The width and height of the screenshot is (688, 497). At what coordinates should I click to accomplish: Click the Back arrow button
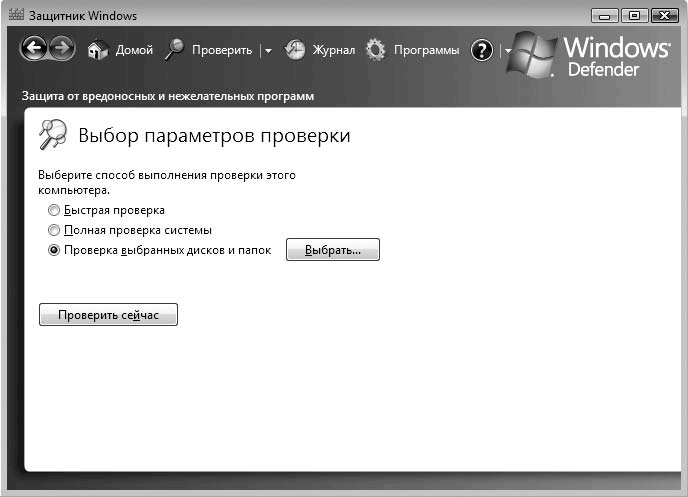pyautogui.click(x=34, y=49)
